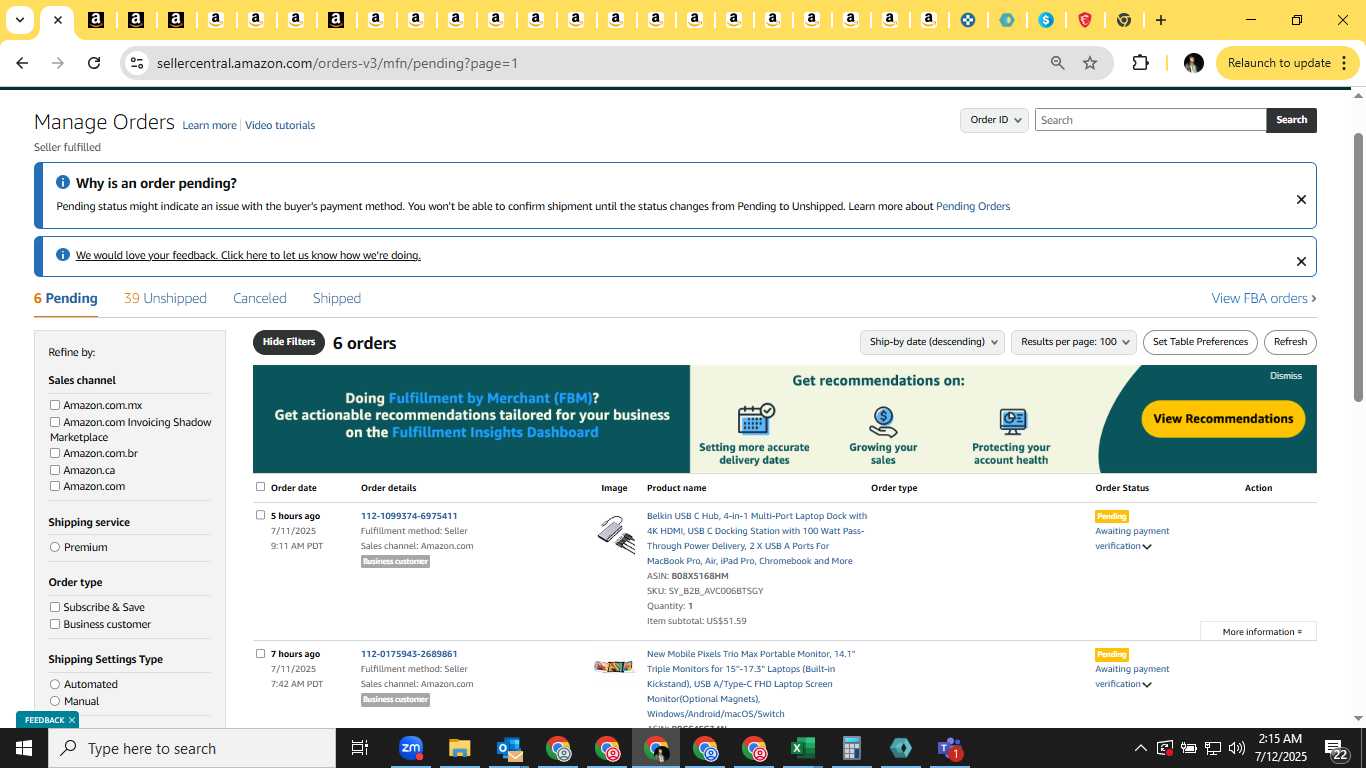Open Outlook from the taskbar
This screenshot has height=768, width=1366.
(509, 748)
